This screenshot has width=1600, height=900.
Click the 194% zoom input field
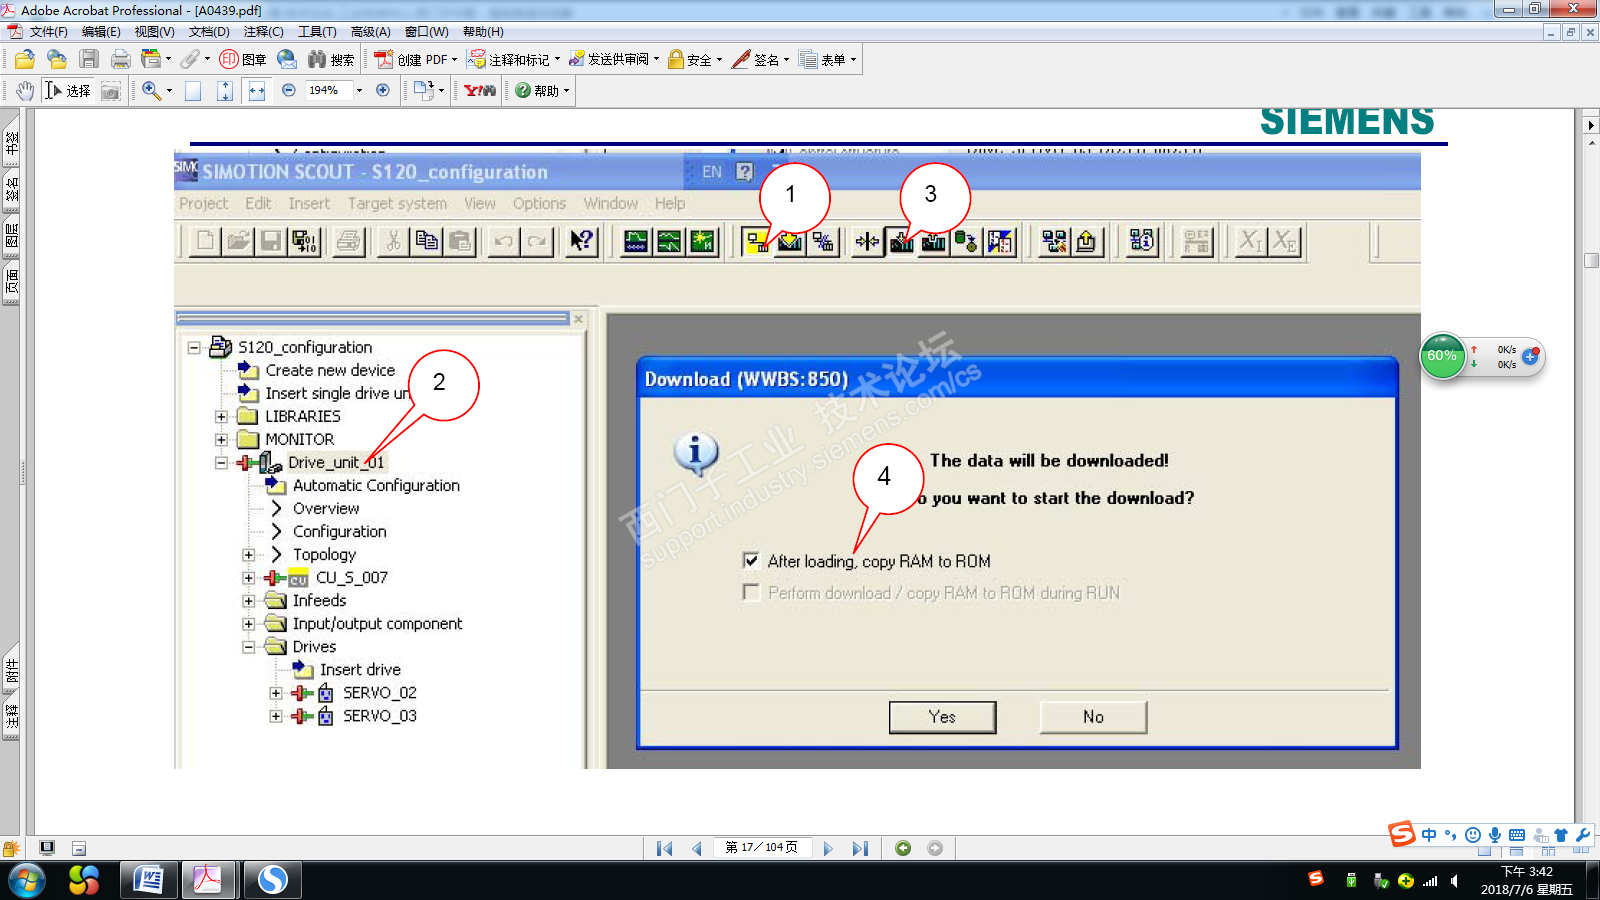click(x=328, y=91)
